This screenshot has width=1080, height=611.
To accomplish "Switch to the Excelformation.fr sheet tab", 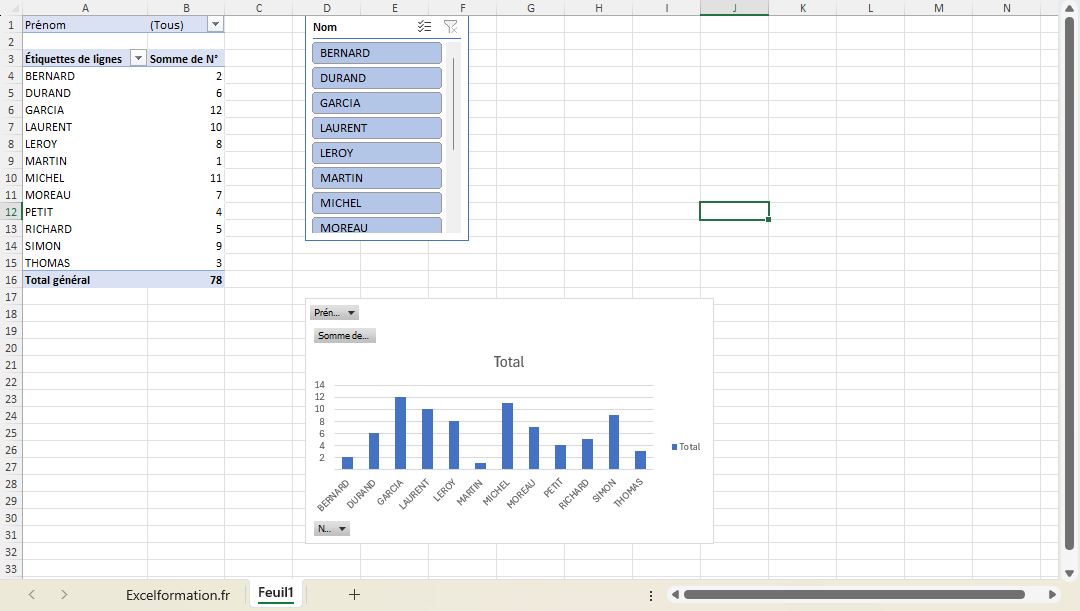I will coord(178,593).
